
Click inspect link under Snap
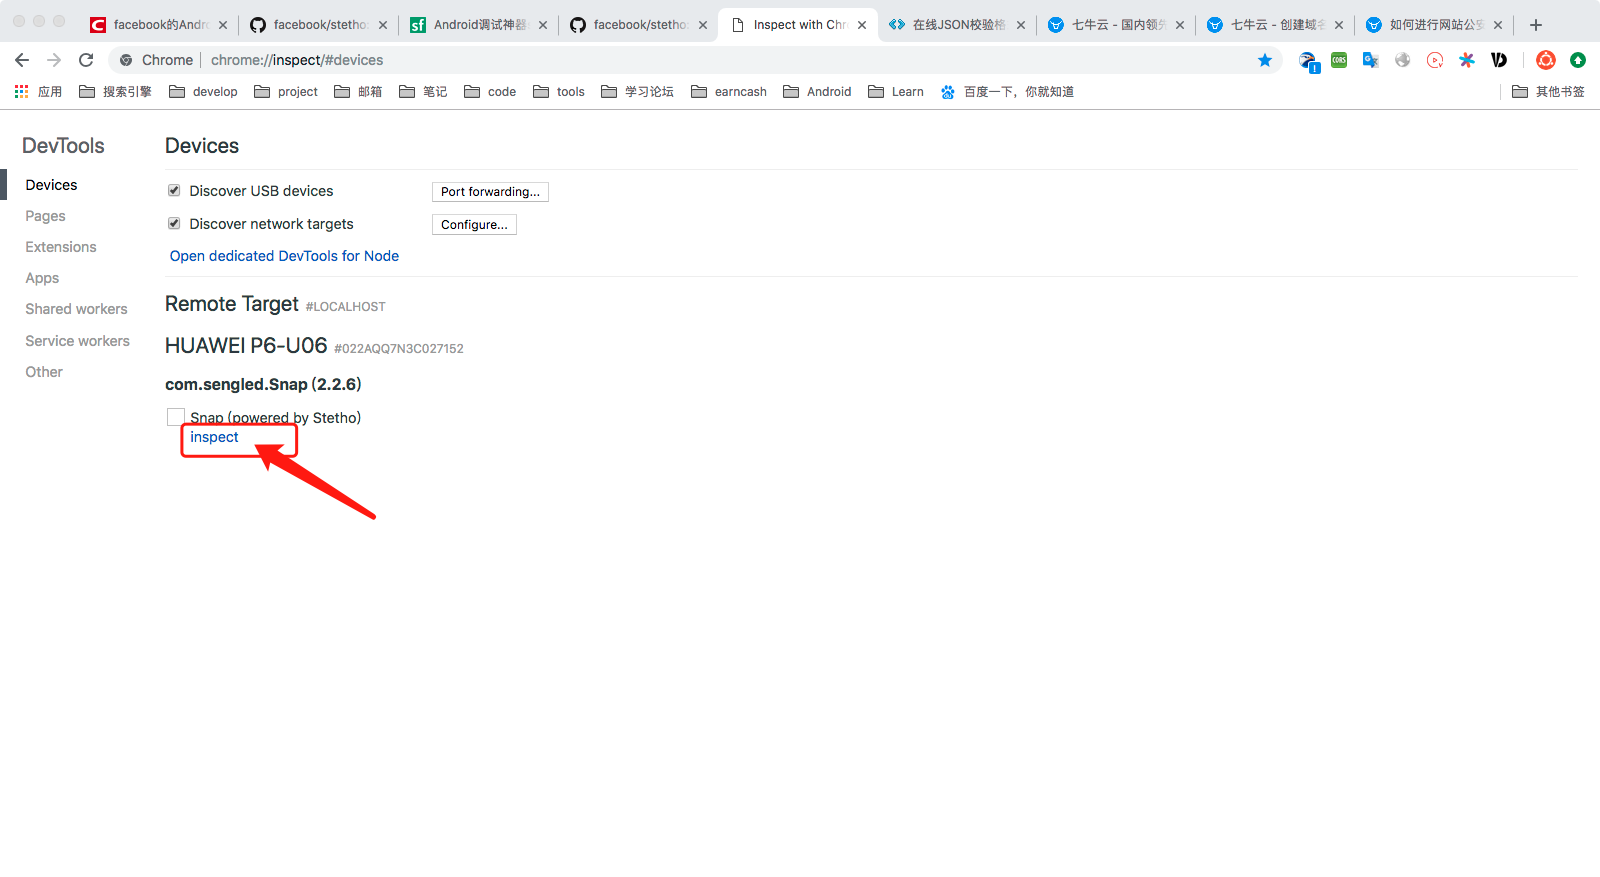(214, 437)
